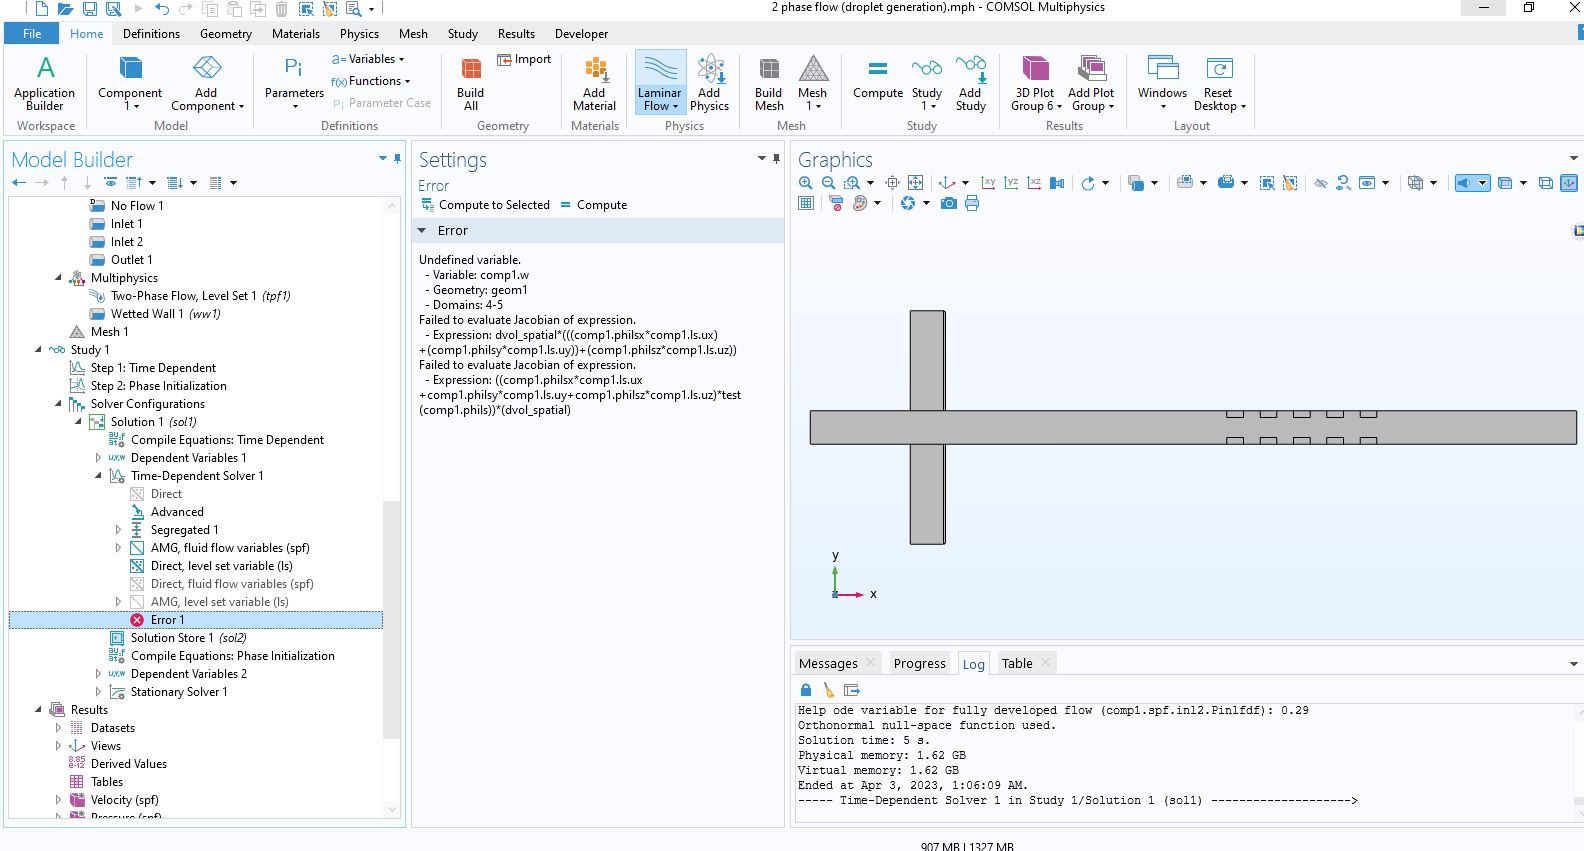Clear the log with the broom icon
The height and width of the screenshot is (851, 1584).
828,690
